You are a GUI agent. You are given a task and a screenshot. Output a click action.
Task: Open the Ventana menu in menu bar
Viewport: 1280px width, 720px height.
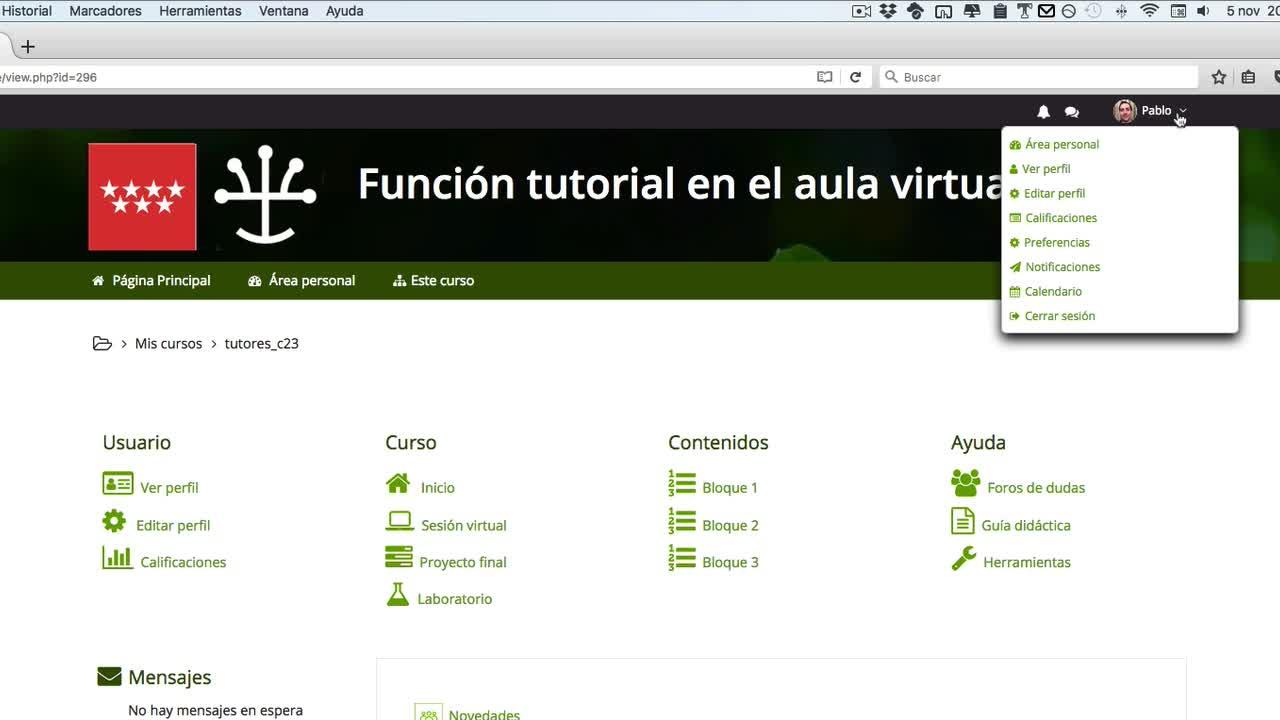tap(284, 11)
